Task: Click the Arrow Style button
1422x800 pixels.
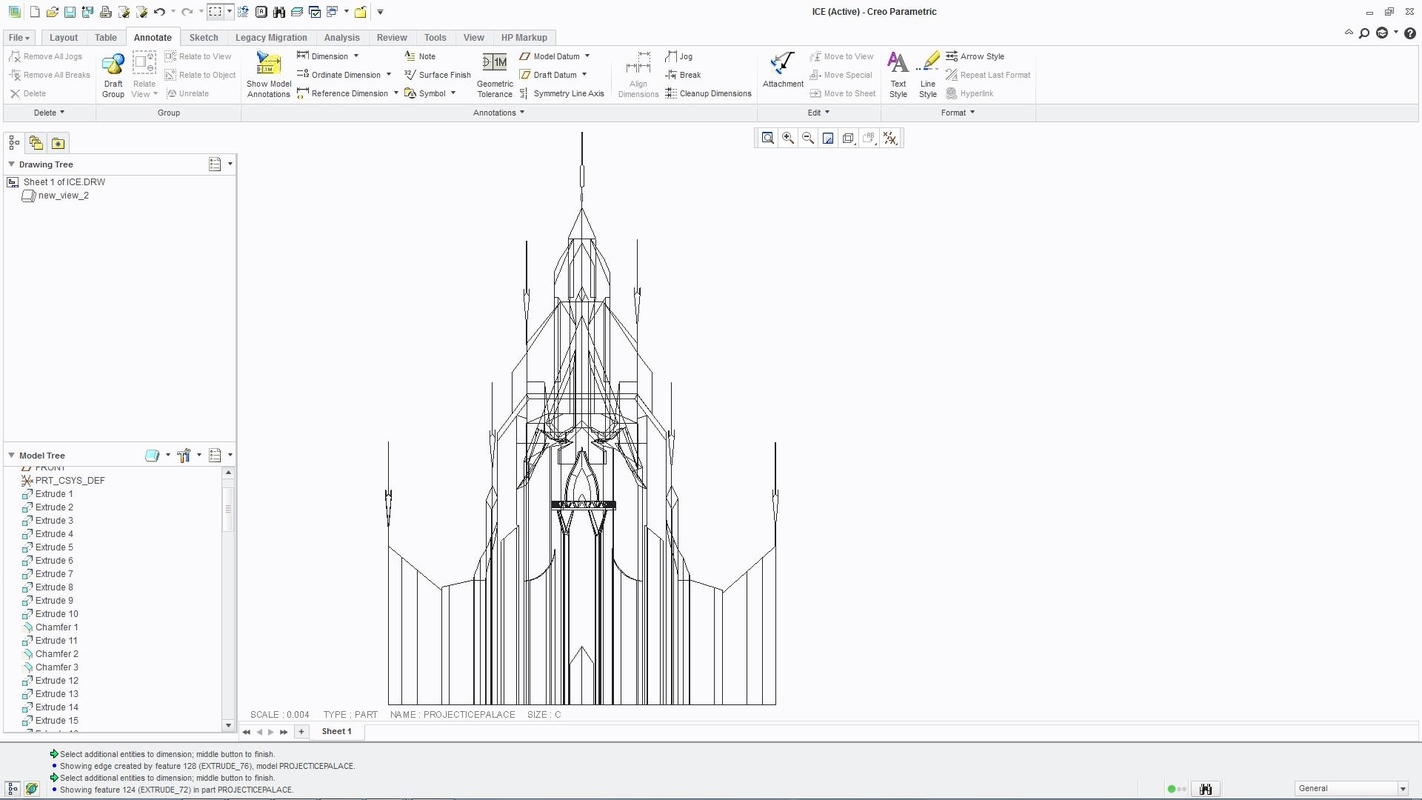Action: coord(975,57)
